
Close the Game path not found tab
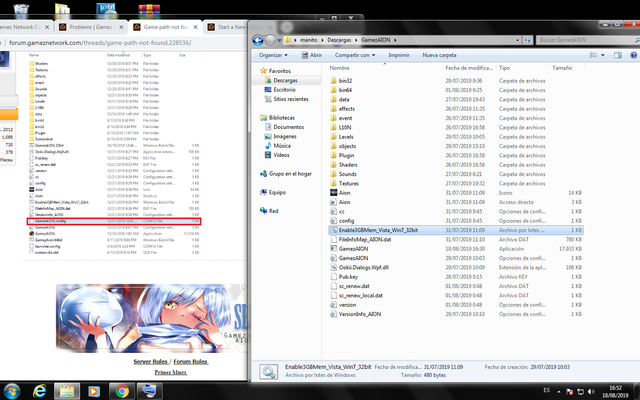196,27
